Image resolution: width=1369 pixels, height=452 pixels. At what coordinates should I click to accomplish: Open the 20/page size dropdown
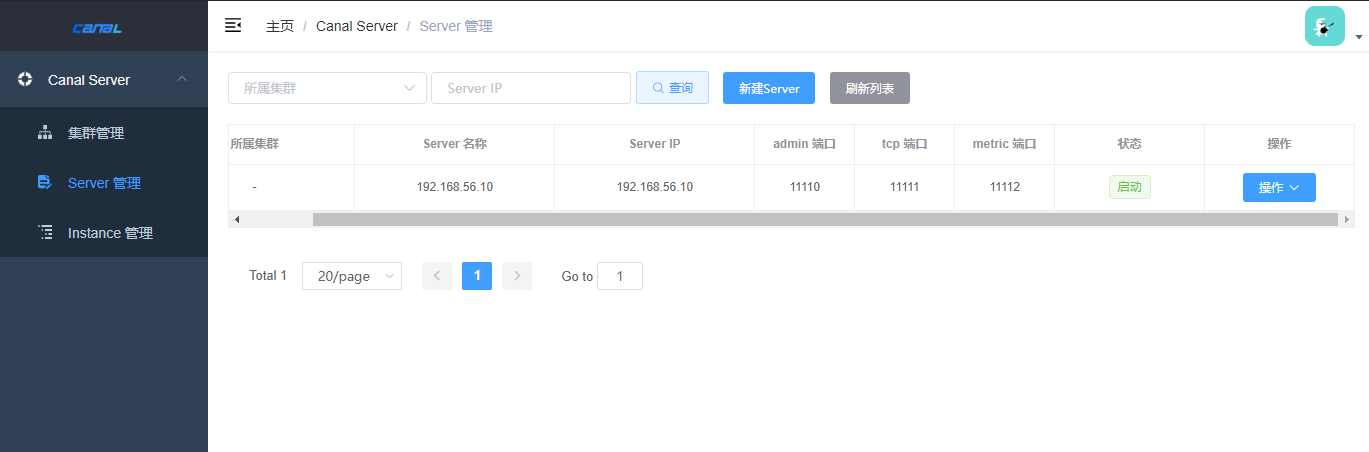(x=352, y=276)
